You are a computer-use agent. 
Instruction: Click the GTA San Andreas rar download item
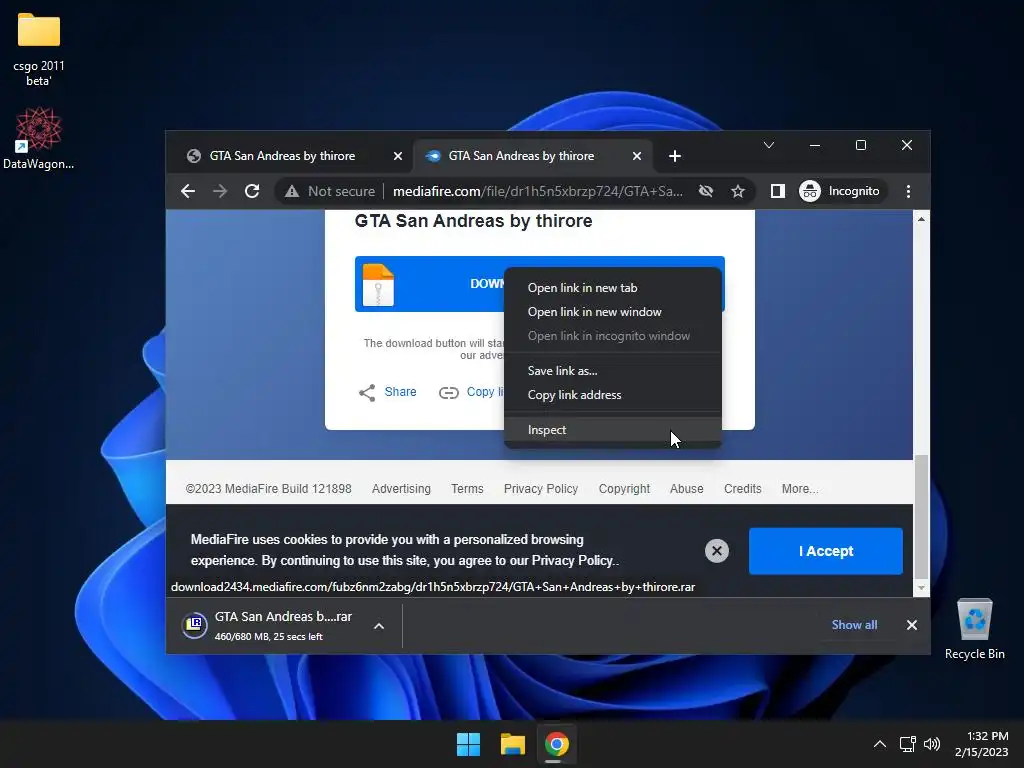pyautogui.click(x=283, y=625)
